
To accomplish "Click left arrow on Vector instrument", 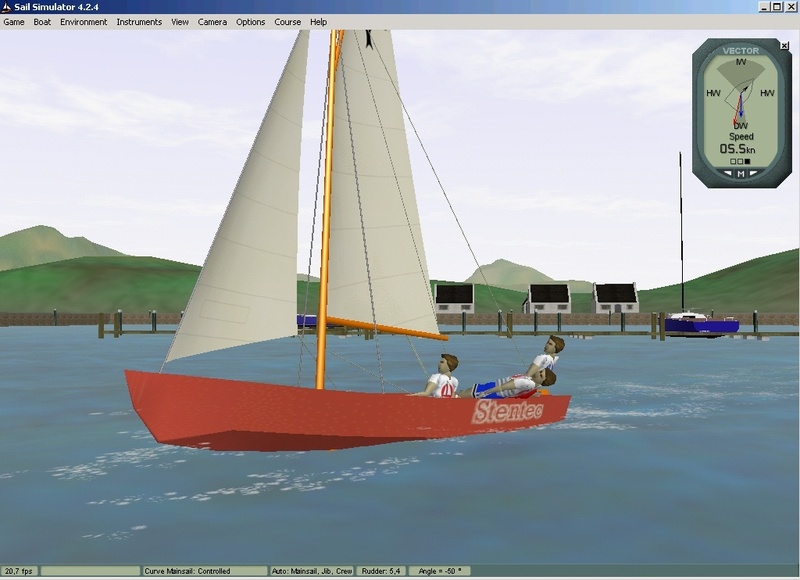I will tap(727, 173).
